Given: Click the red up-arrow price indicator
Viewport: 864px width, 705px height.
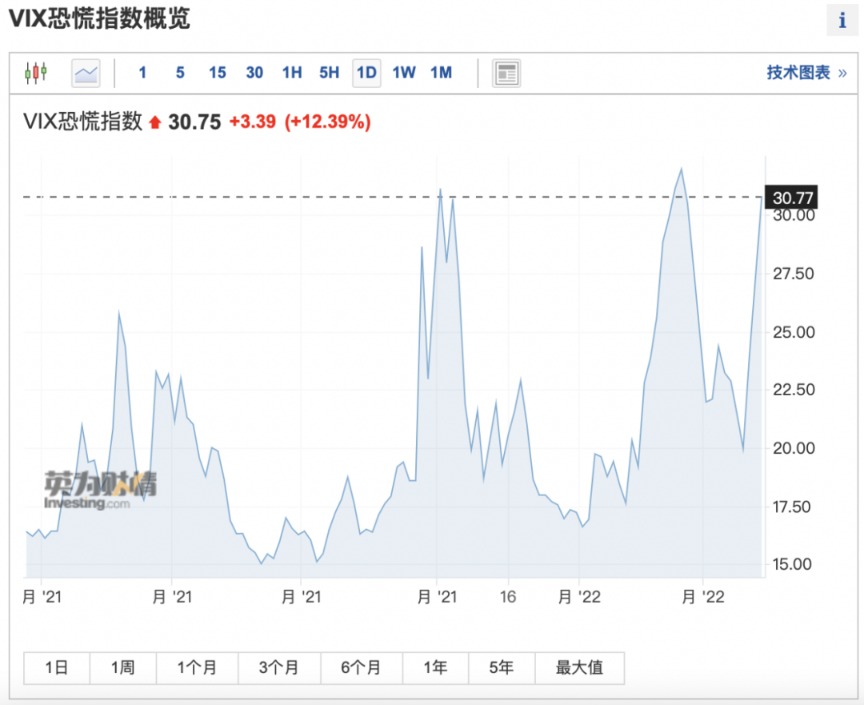Looking at the screenshot, I should tap(155, 123).
